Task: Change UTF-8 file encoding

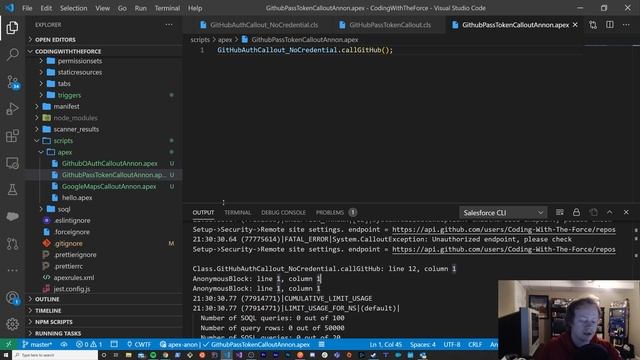Action: click(x=452, y=344)
